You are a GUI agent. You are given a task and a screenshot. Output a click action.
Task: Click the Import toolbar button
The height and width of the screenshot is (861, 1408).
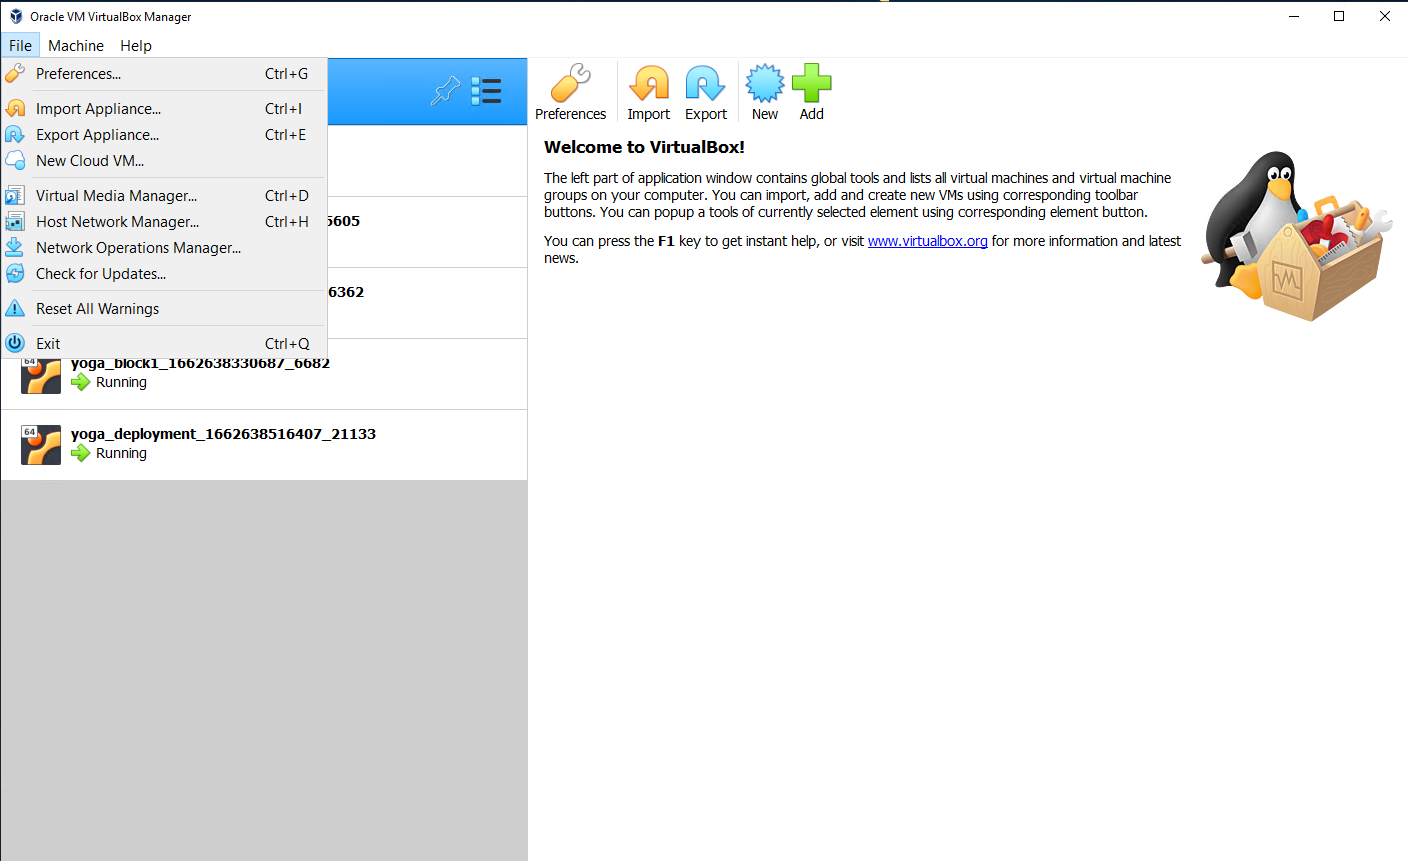[649, 93]
